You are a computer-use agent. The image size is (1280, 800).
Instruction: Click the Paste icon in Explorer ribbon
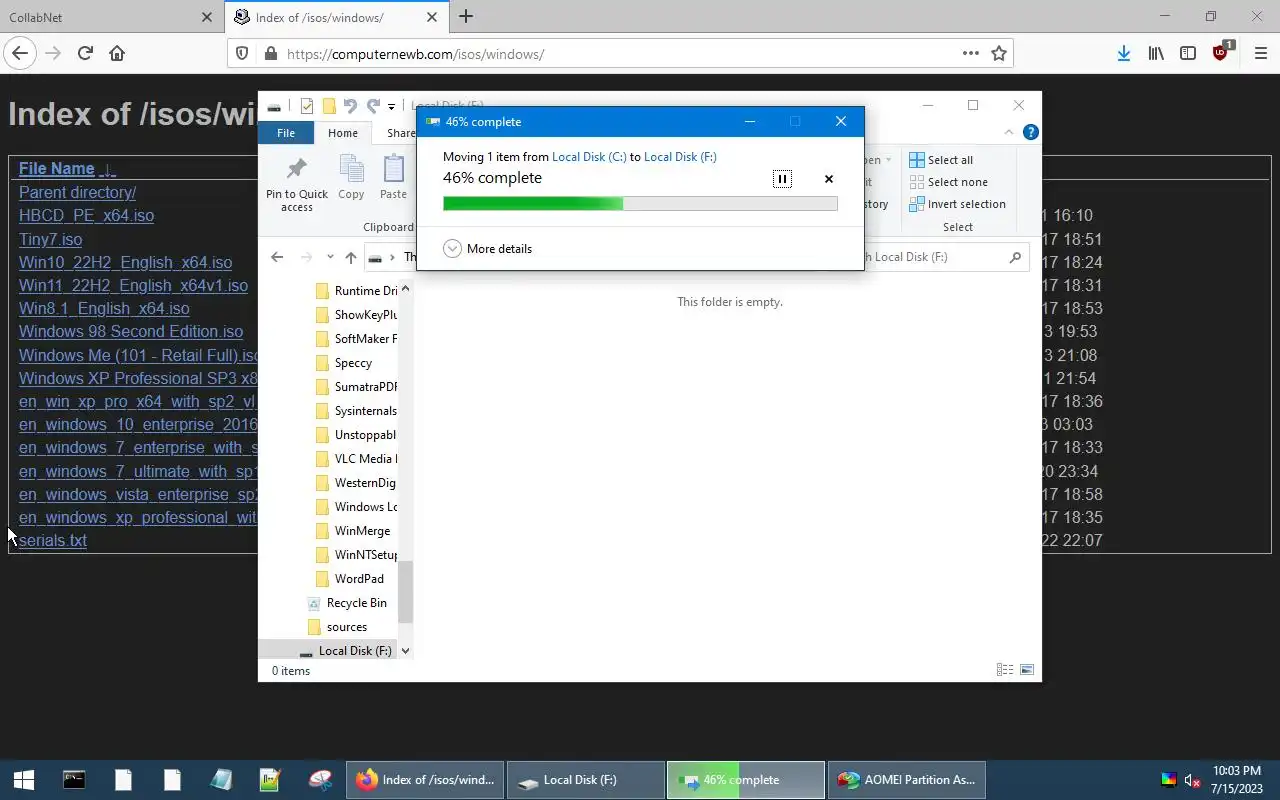click(393, 178)
